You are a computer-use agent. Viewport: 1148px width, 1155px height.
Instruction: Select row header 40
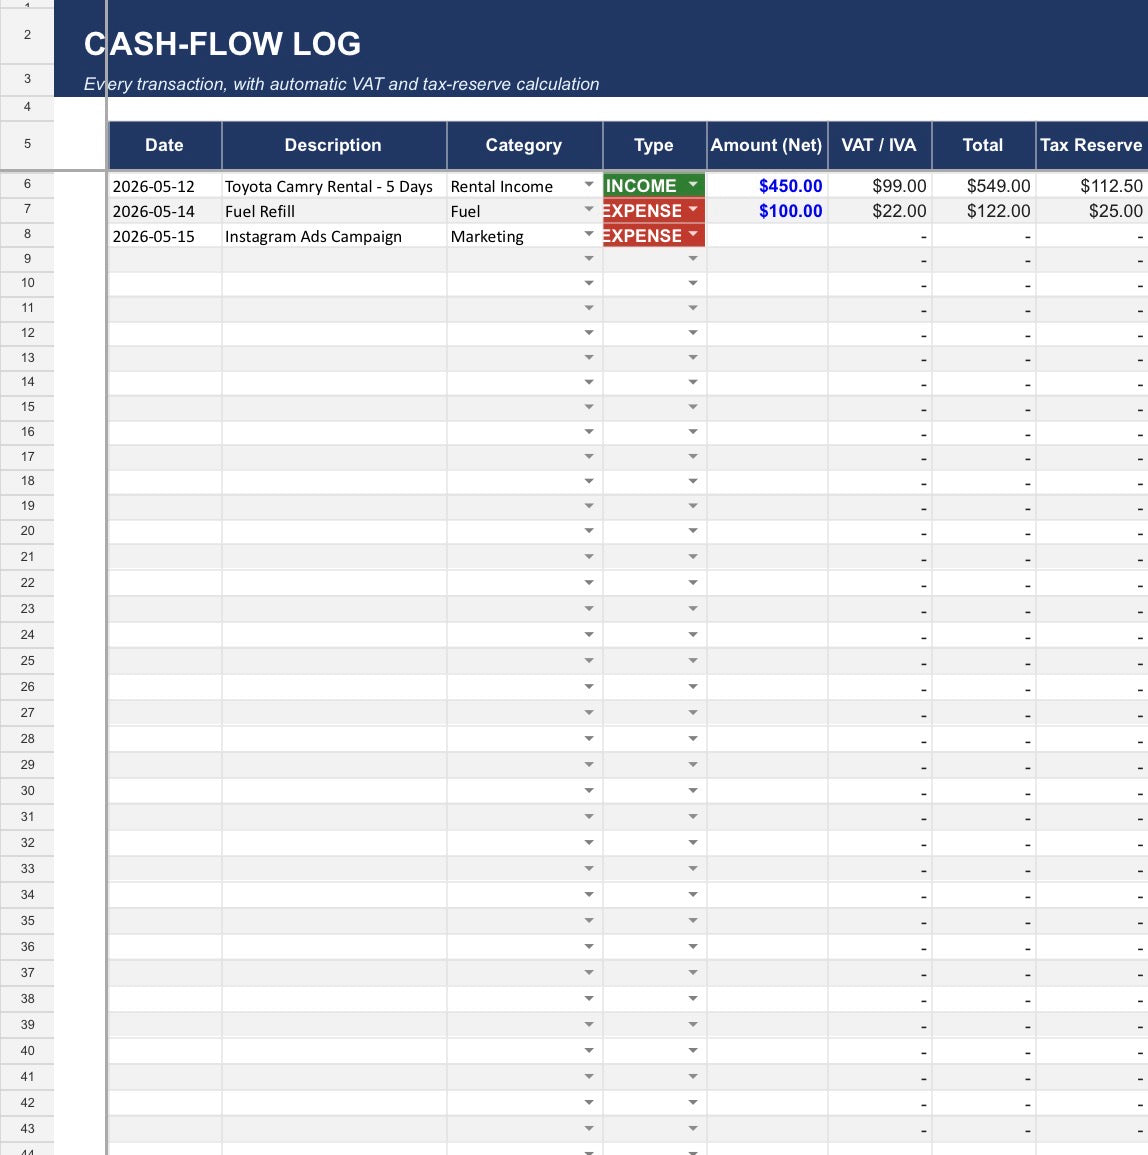click(x=27, y=1050)
